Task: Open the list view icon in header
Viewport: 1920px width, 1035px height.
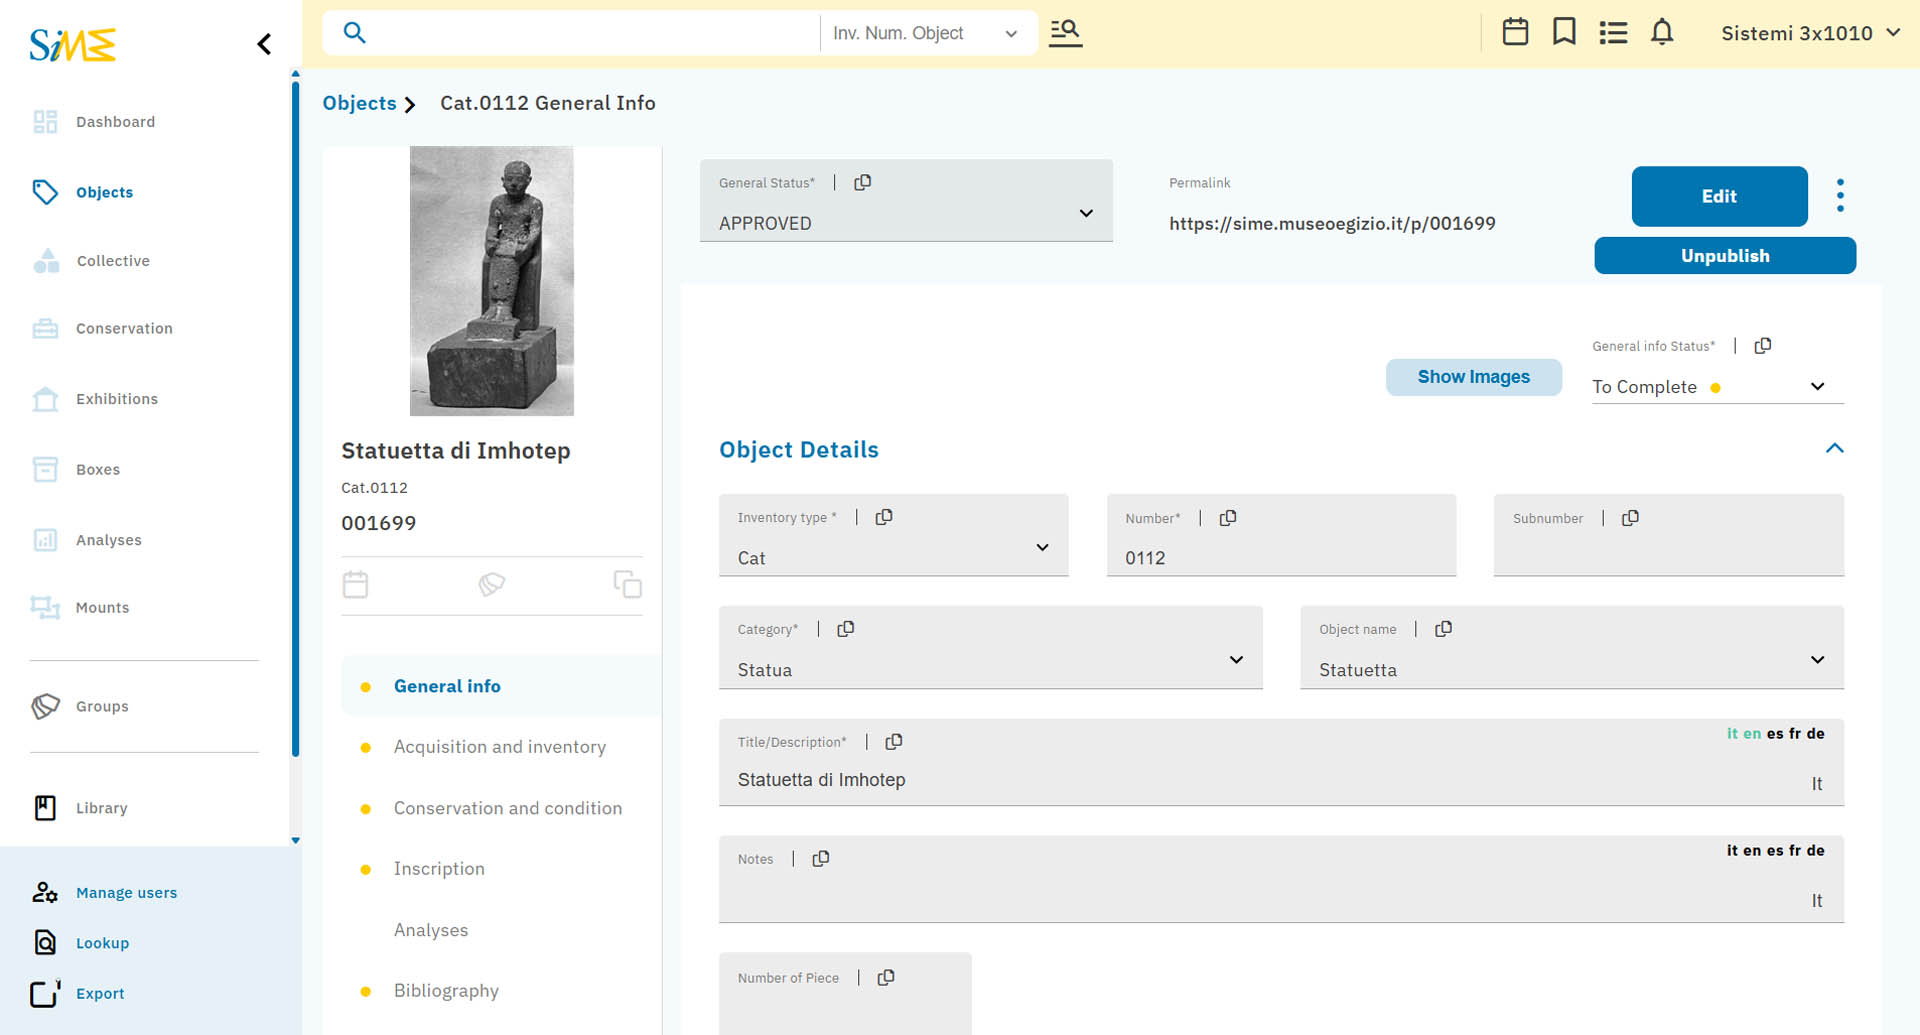Action: coord(1613,33)
